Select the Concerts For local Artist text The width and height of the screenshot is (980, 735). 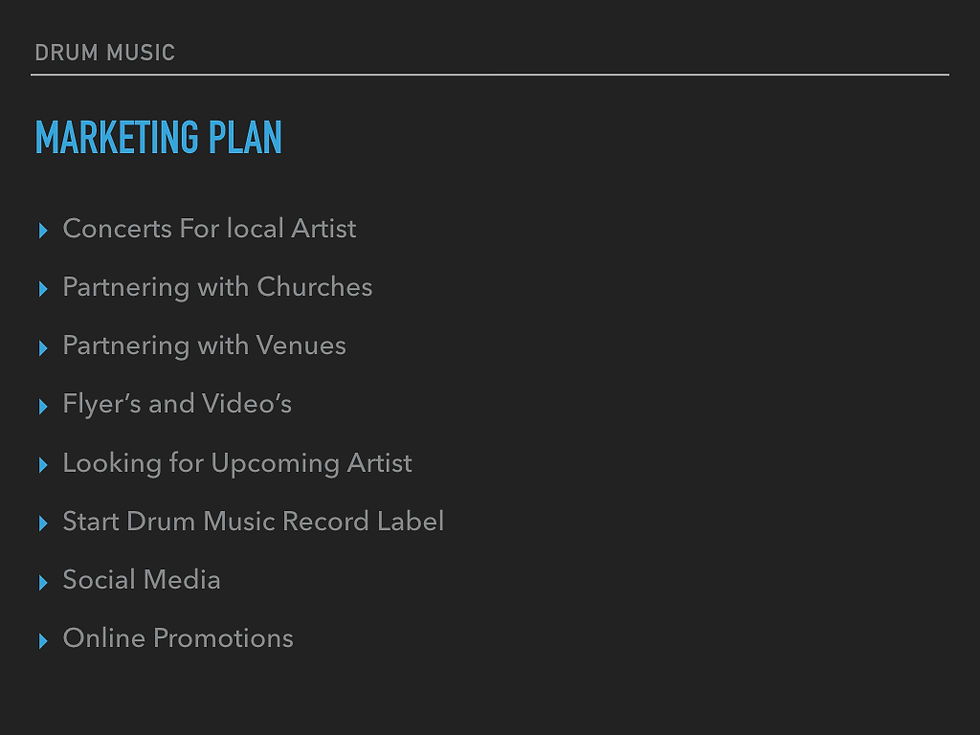[209, 229]
